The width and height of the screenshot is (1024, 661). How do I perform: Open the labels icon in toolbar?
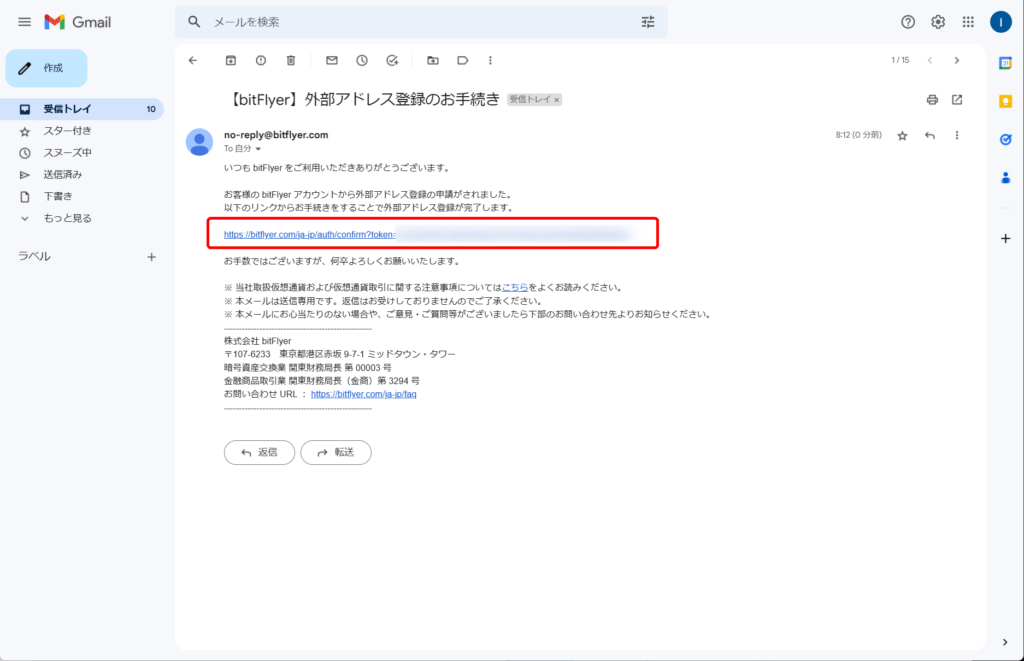[462, 61]
